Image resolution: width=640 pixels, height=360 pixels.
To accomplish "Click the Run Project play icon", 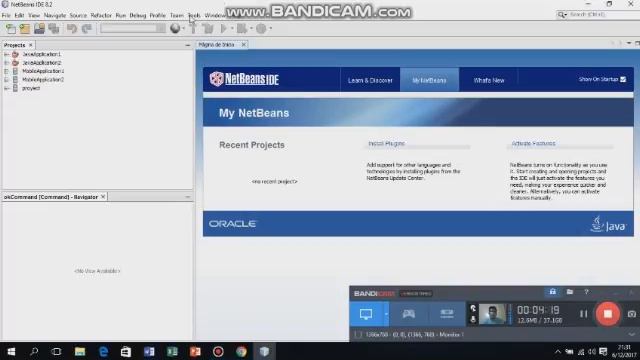I will click(224, 28).
